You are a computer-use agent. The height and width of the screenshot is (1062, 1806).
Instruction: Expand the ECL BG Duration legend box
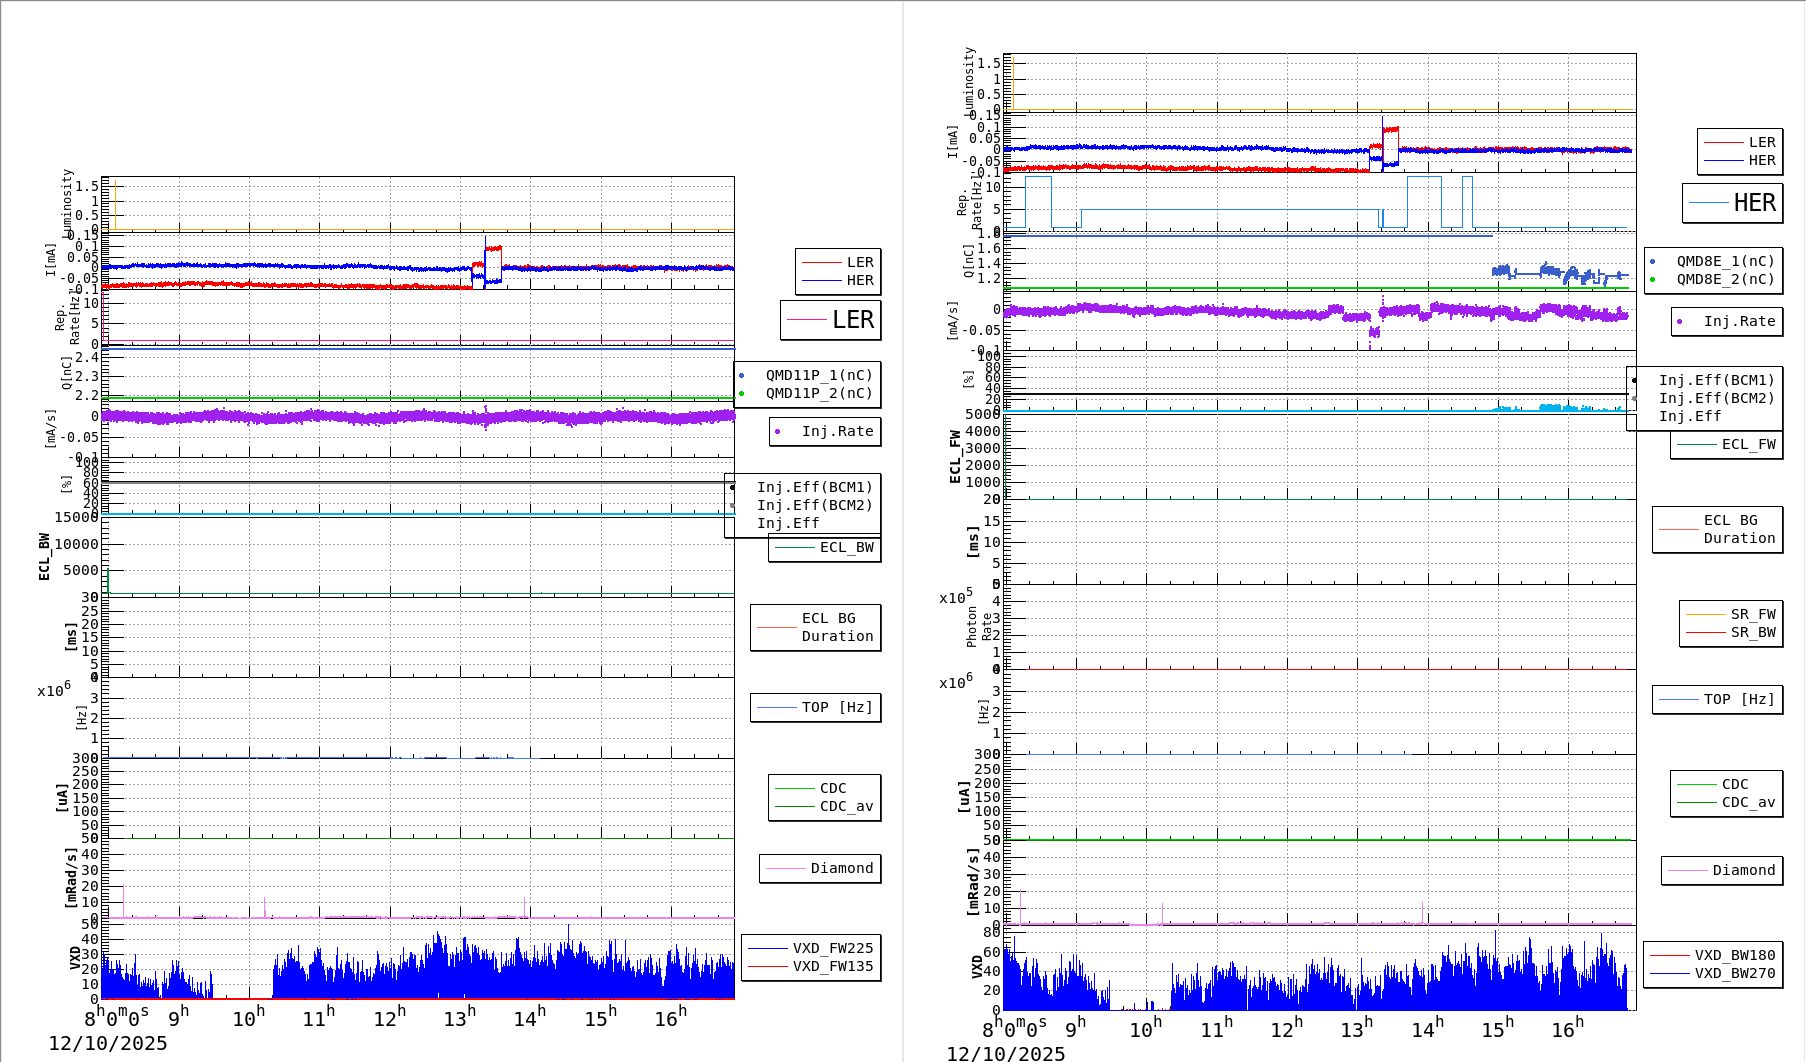tap(815, 627)
